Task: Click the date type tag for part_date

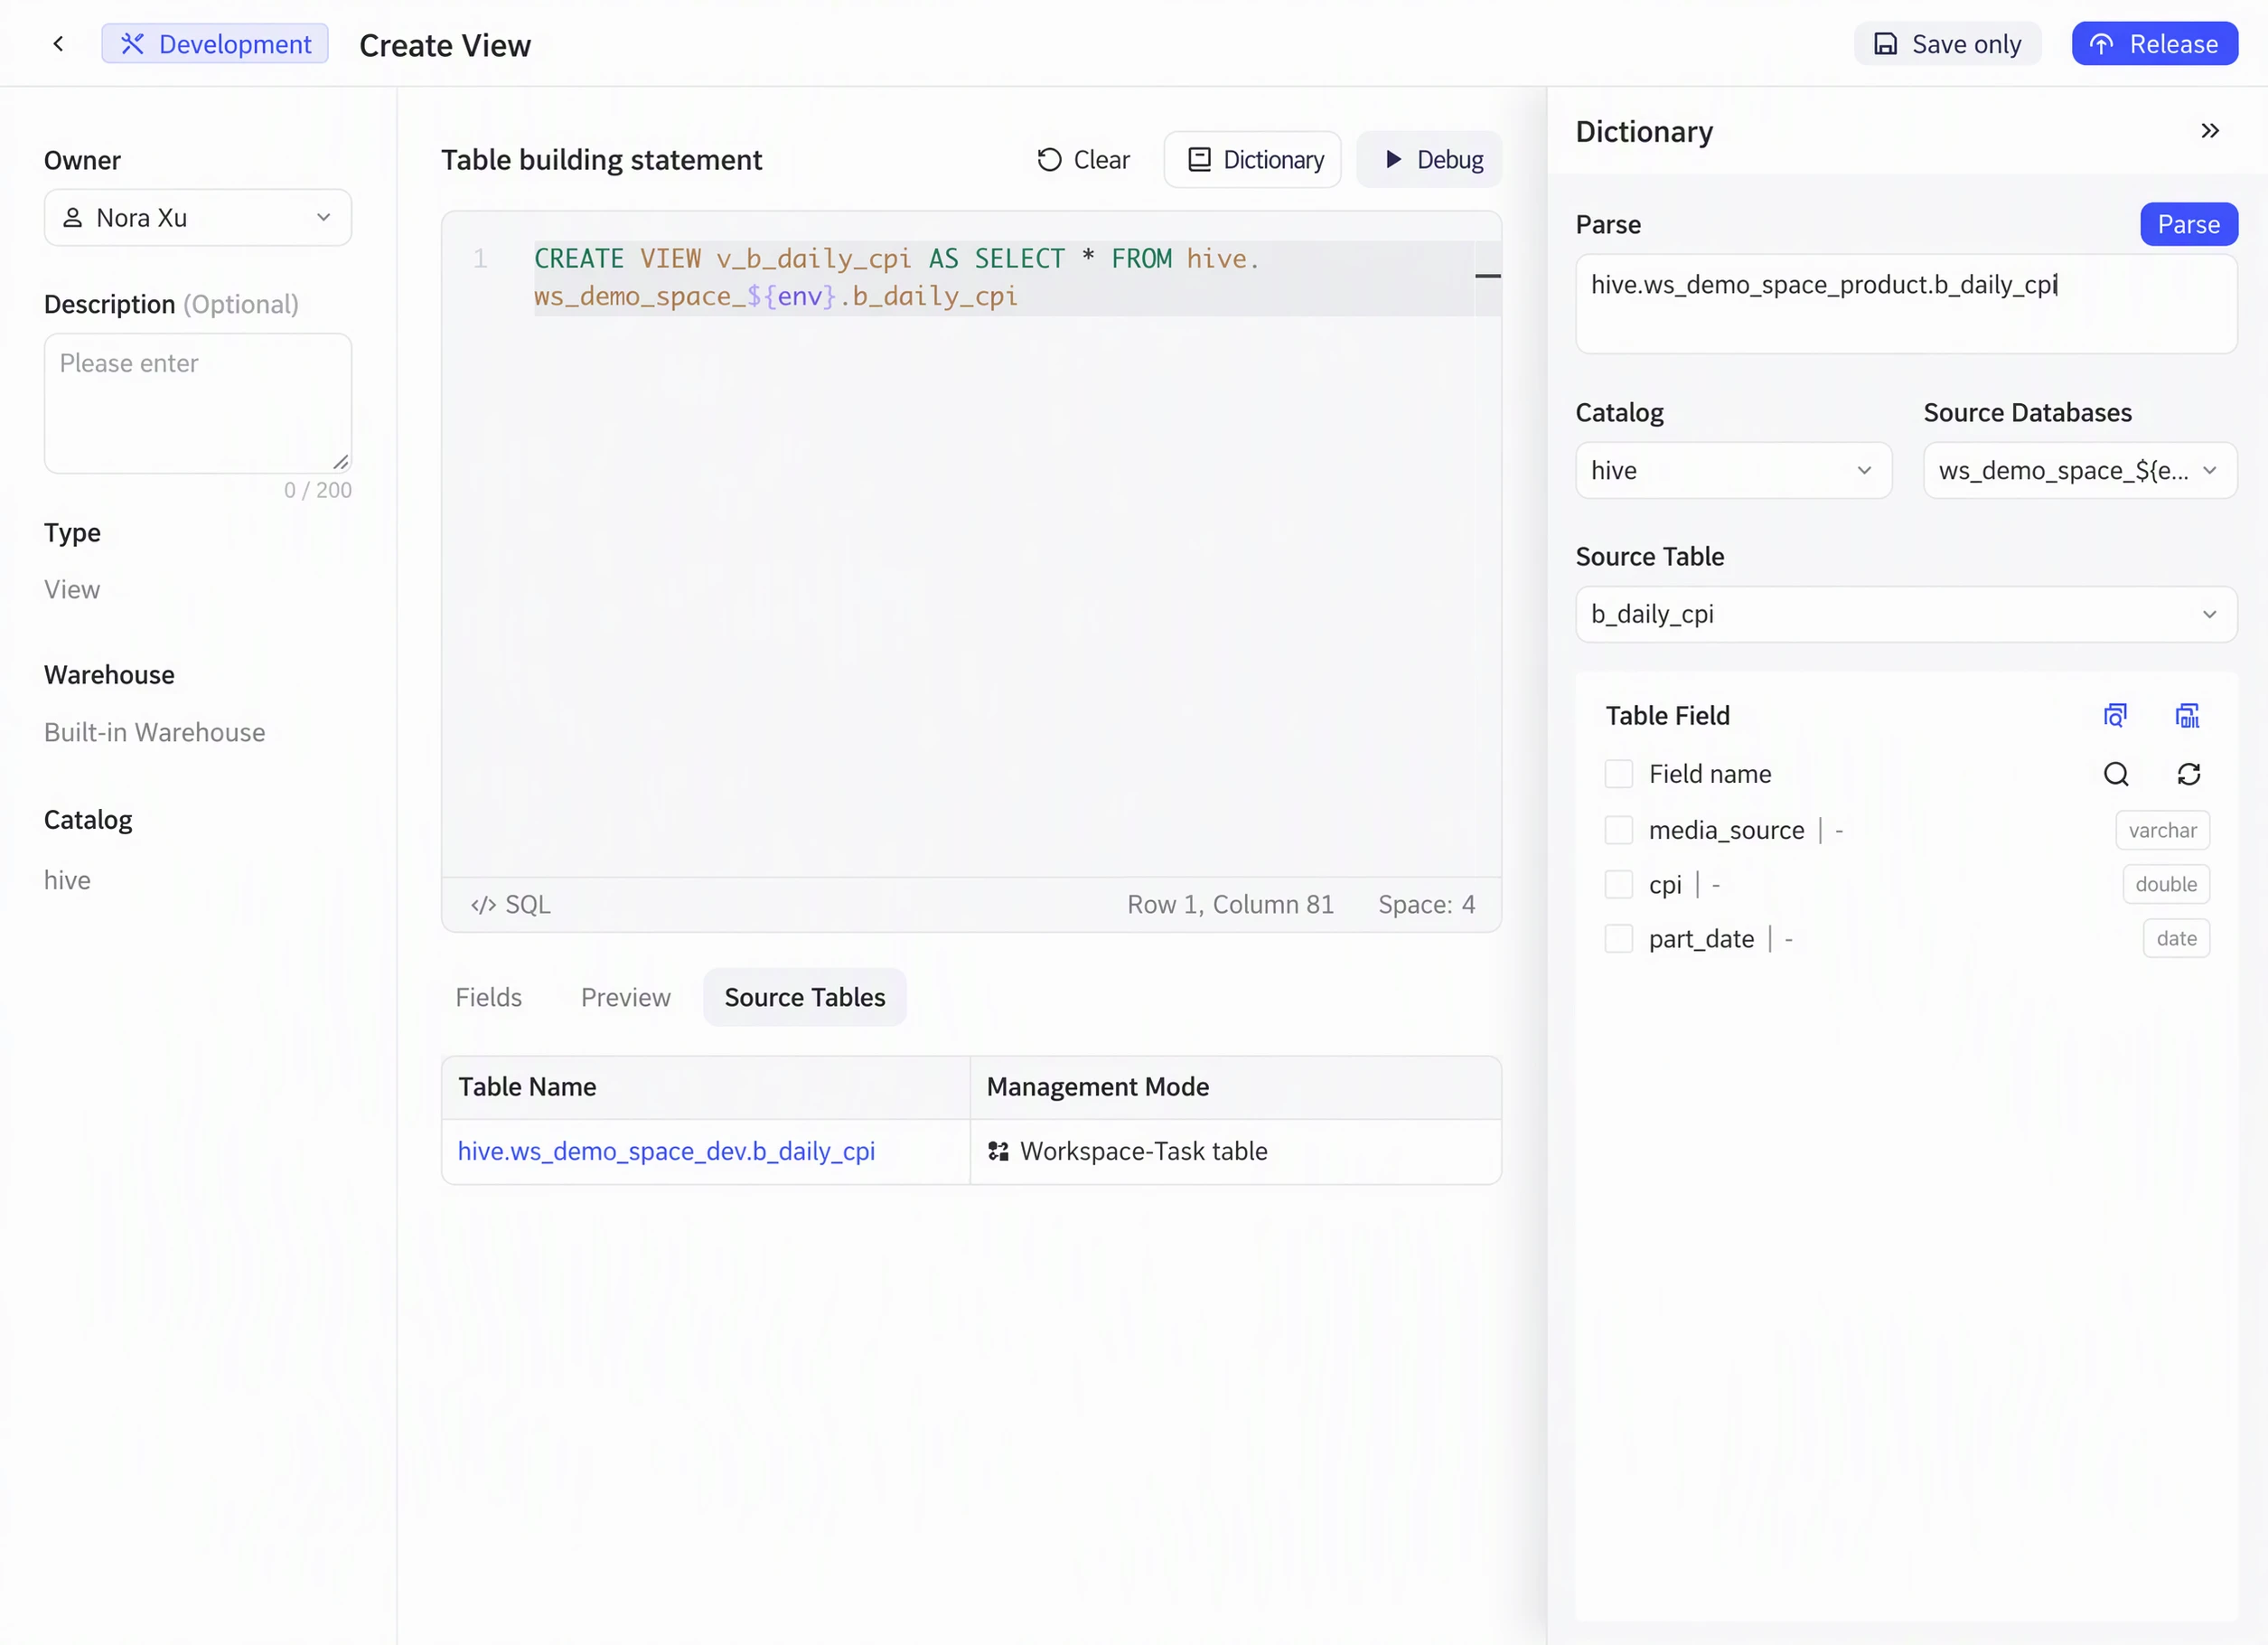Action: click(x=2176, y=939)
